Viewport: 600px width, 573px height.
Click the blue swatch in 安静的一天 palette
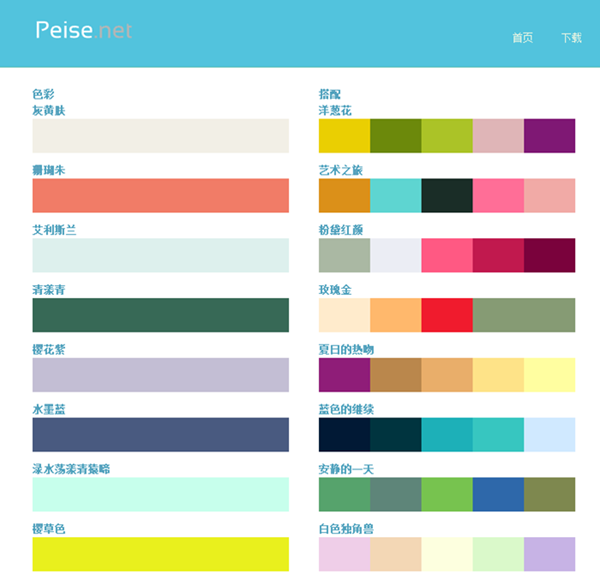tap(498, 494)
